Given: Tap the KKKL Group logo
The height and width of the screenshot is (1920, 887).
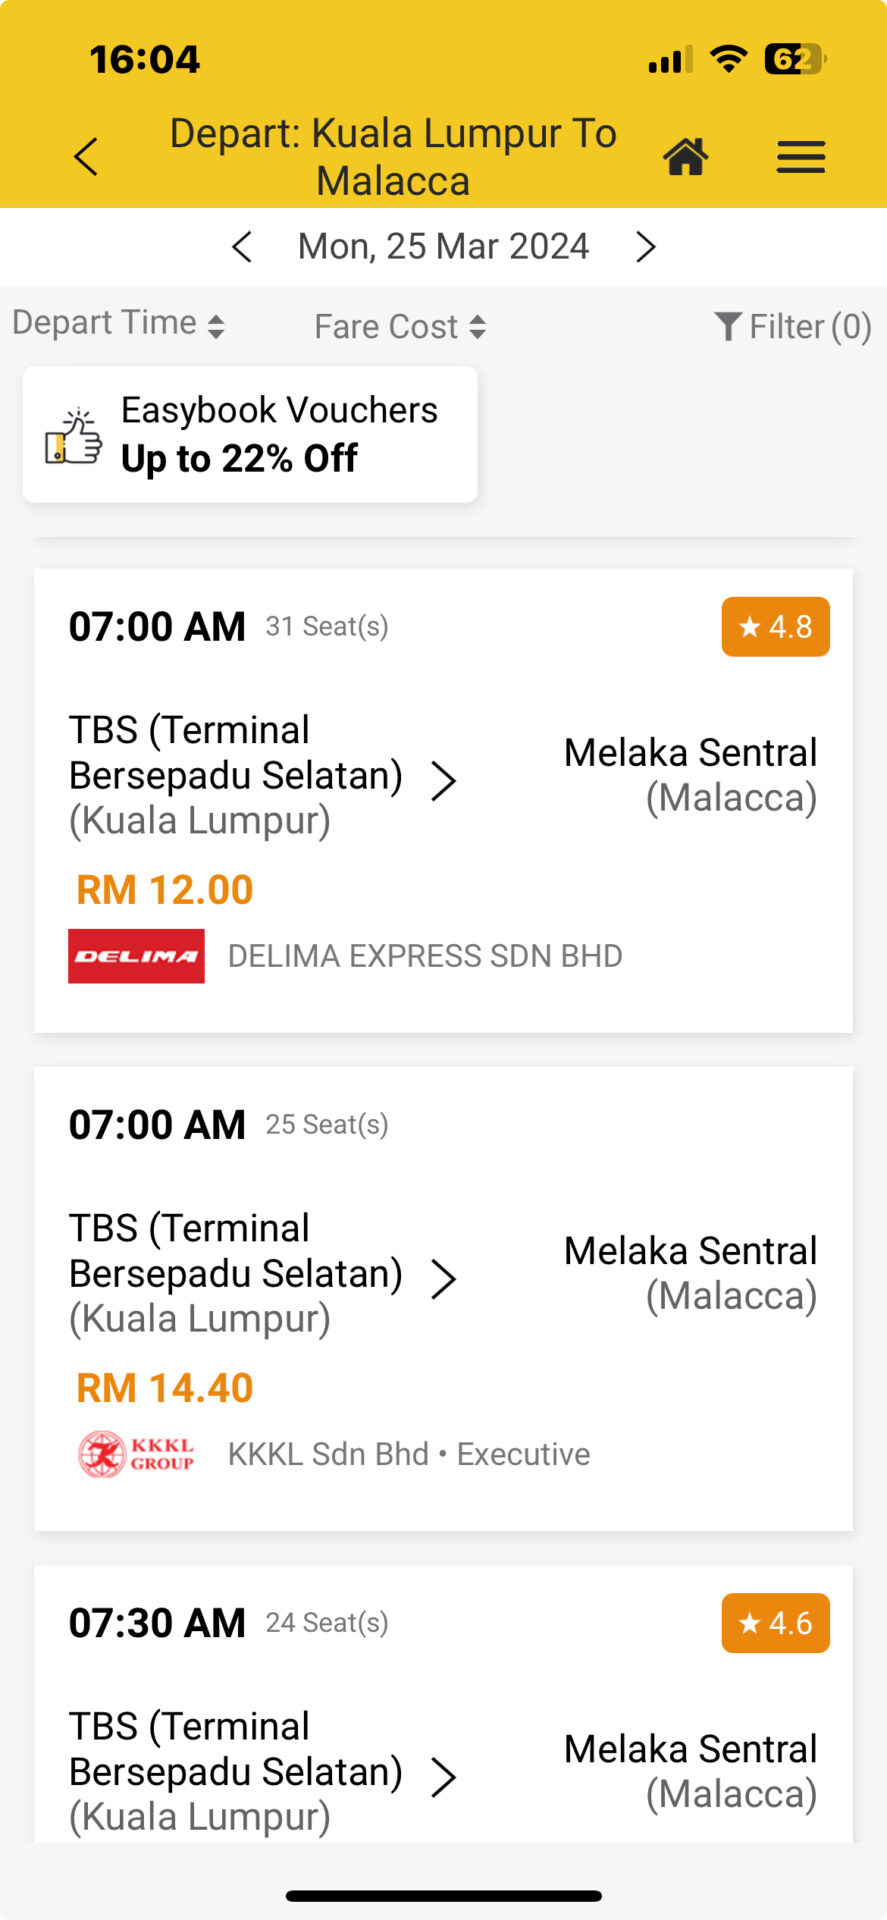Looking at the screenshot, I should [136, 1454].
